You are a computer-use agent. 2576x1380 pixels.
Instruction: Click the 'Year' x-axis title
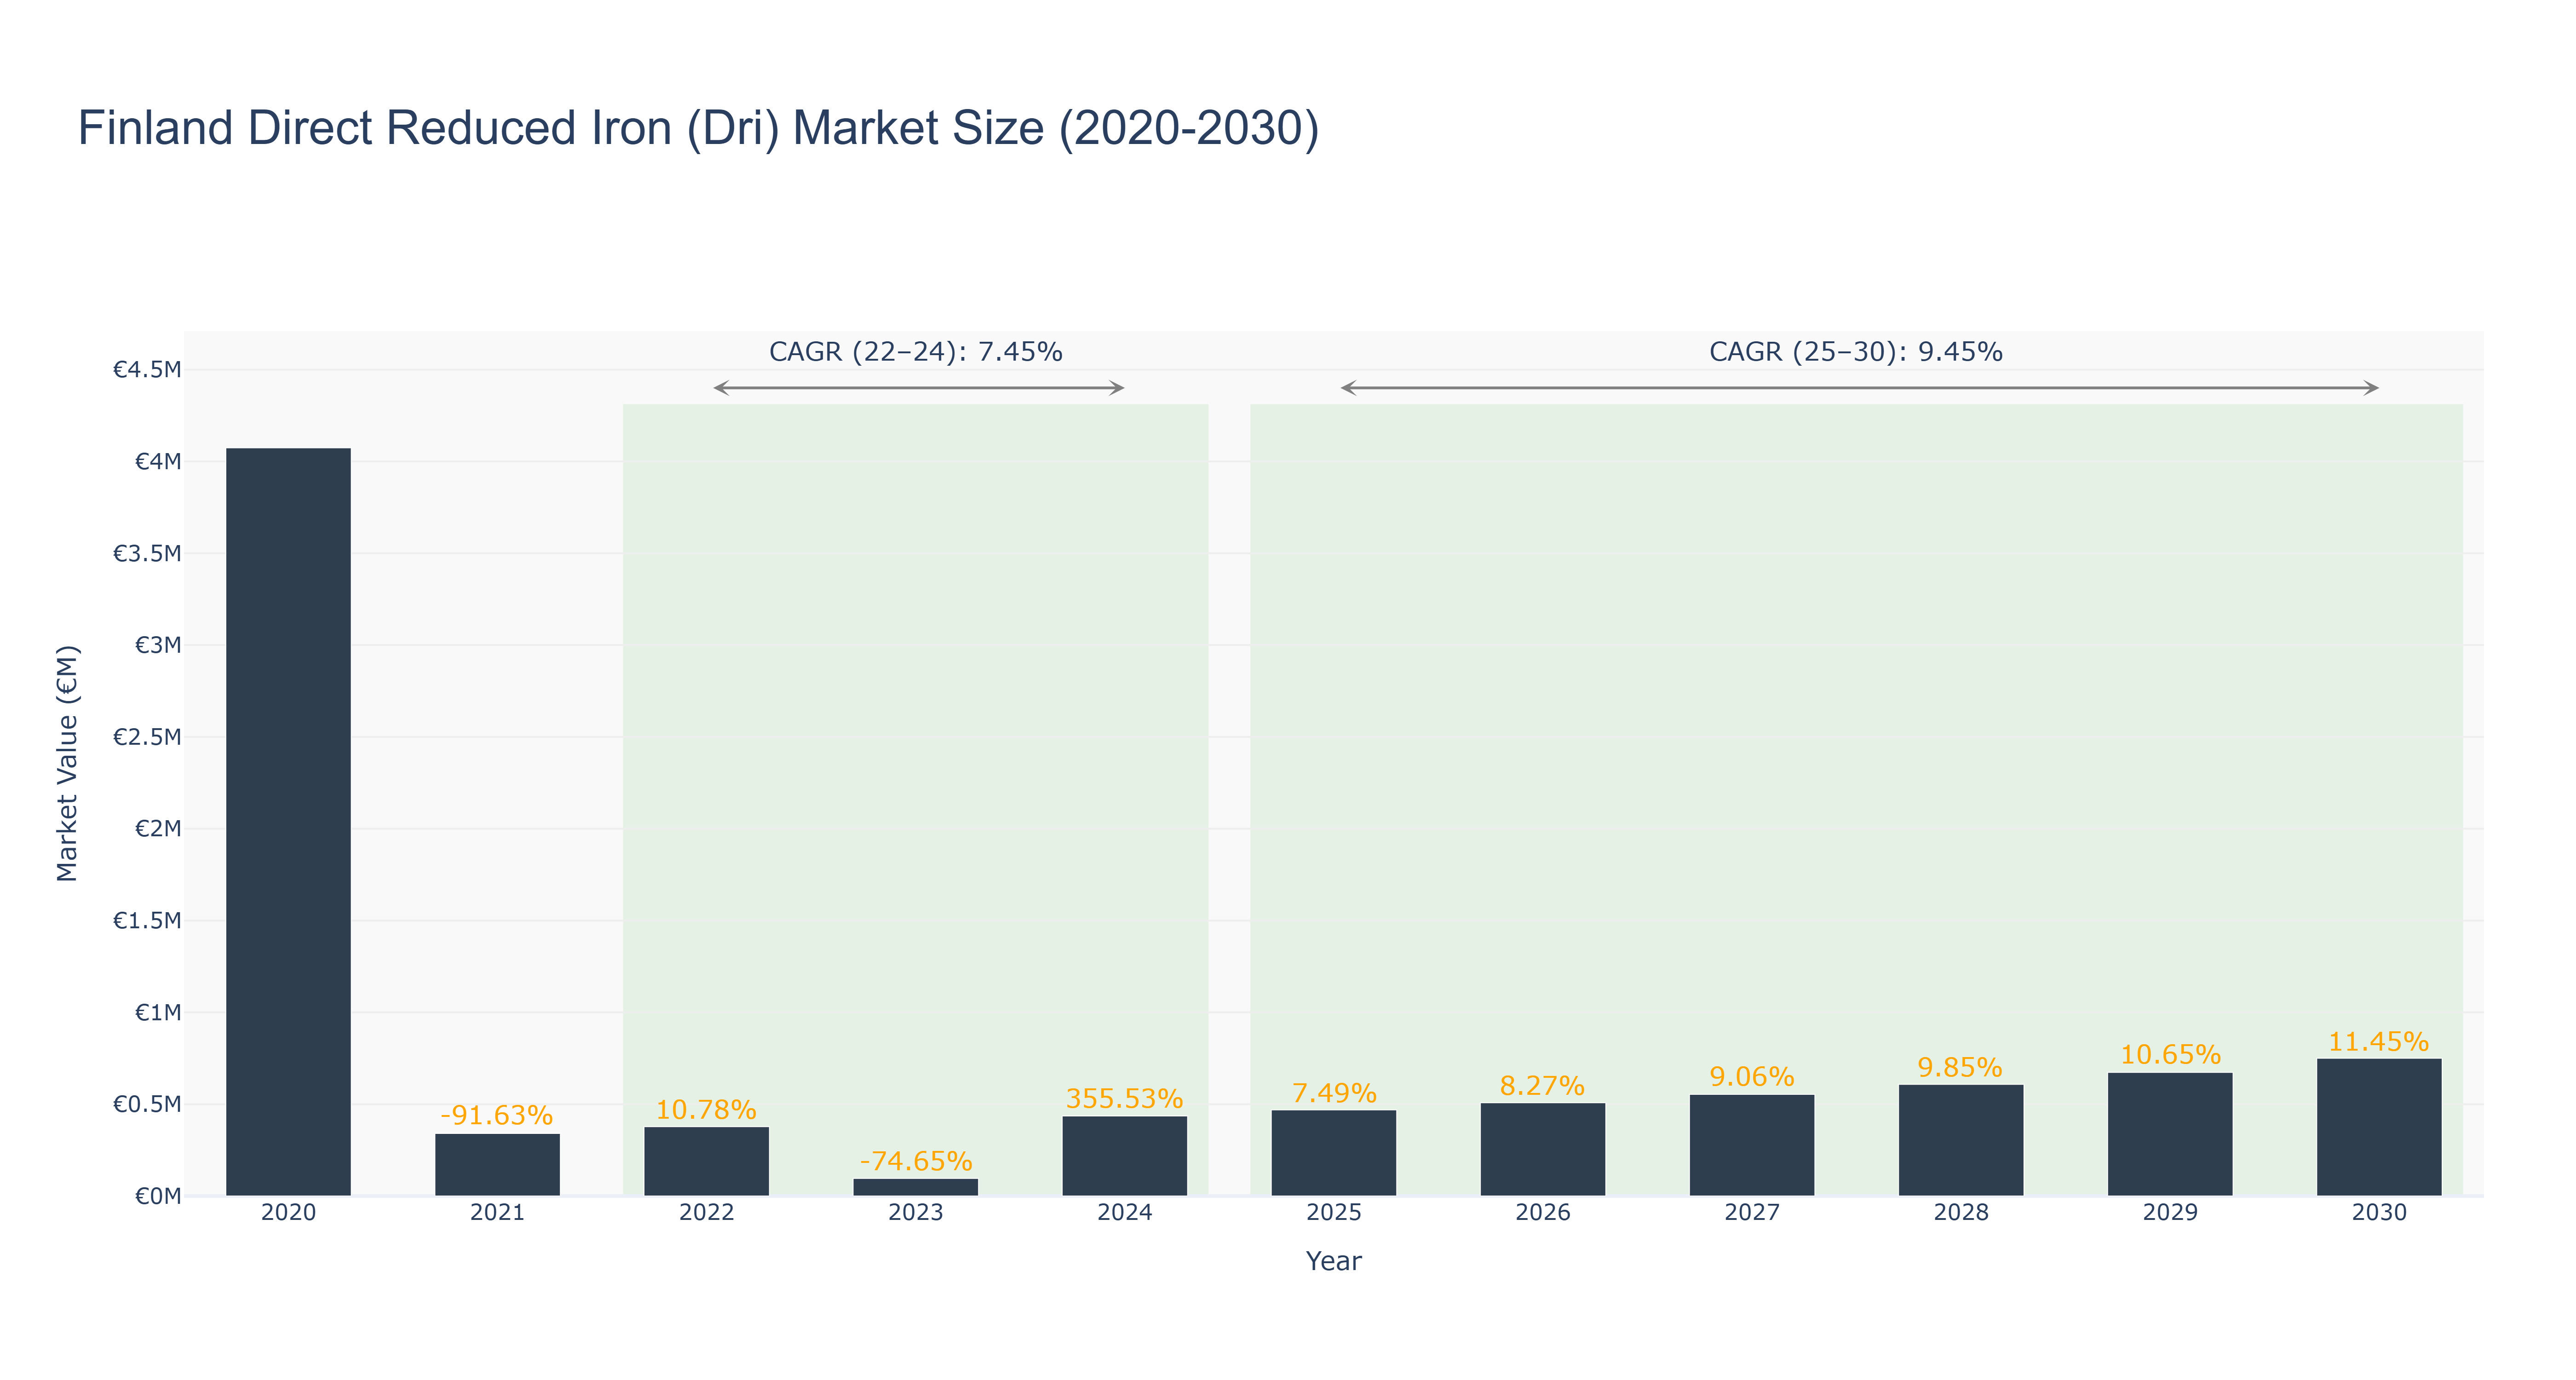(x=1333, y=1261)
